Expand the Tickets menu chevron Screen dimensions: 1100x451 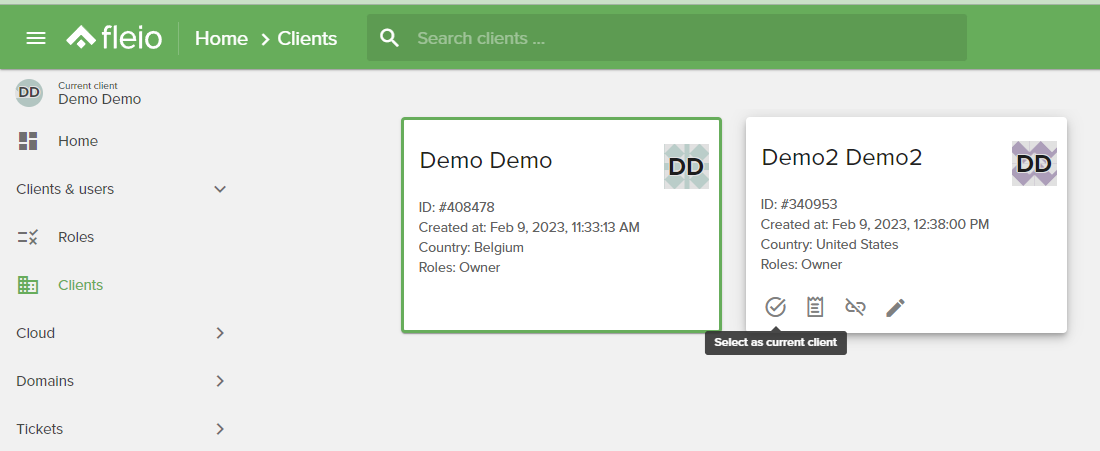[x=220, y=429]
